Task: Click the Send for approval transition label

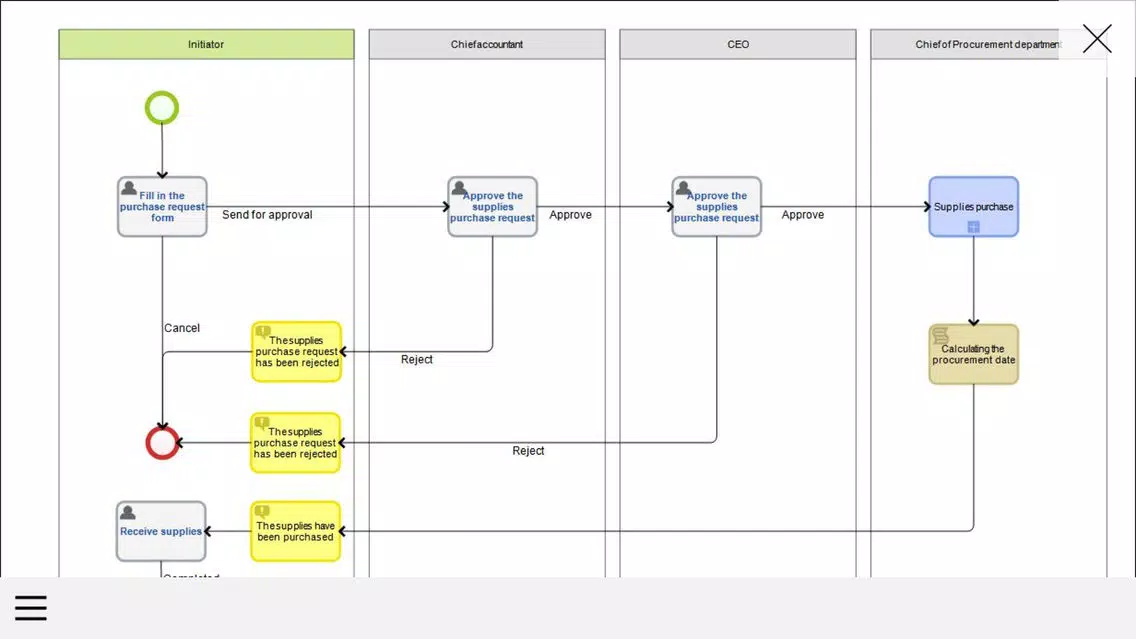Action: pyautogui.click(x=267, y=214)
